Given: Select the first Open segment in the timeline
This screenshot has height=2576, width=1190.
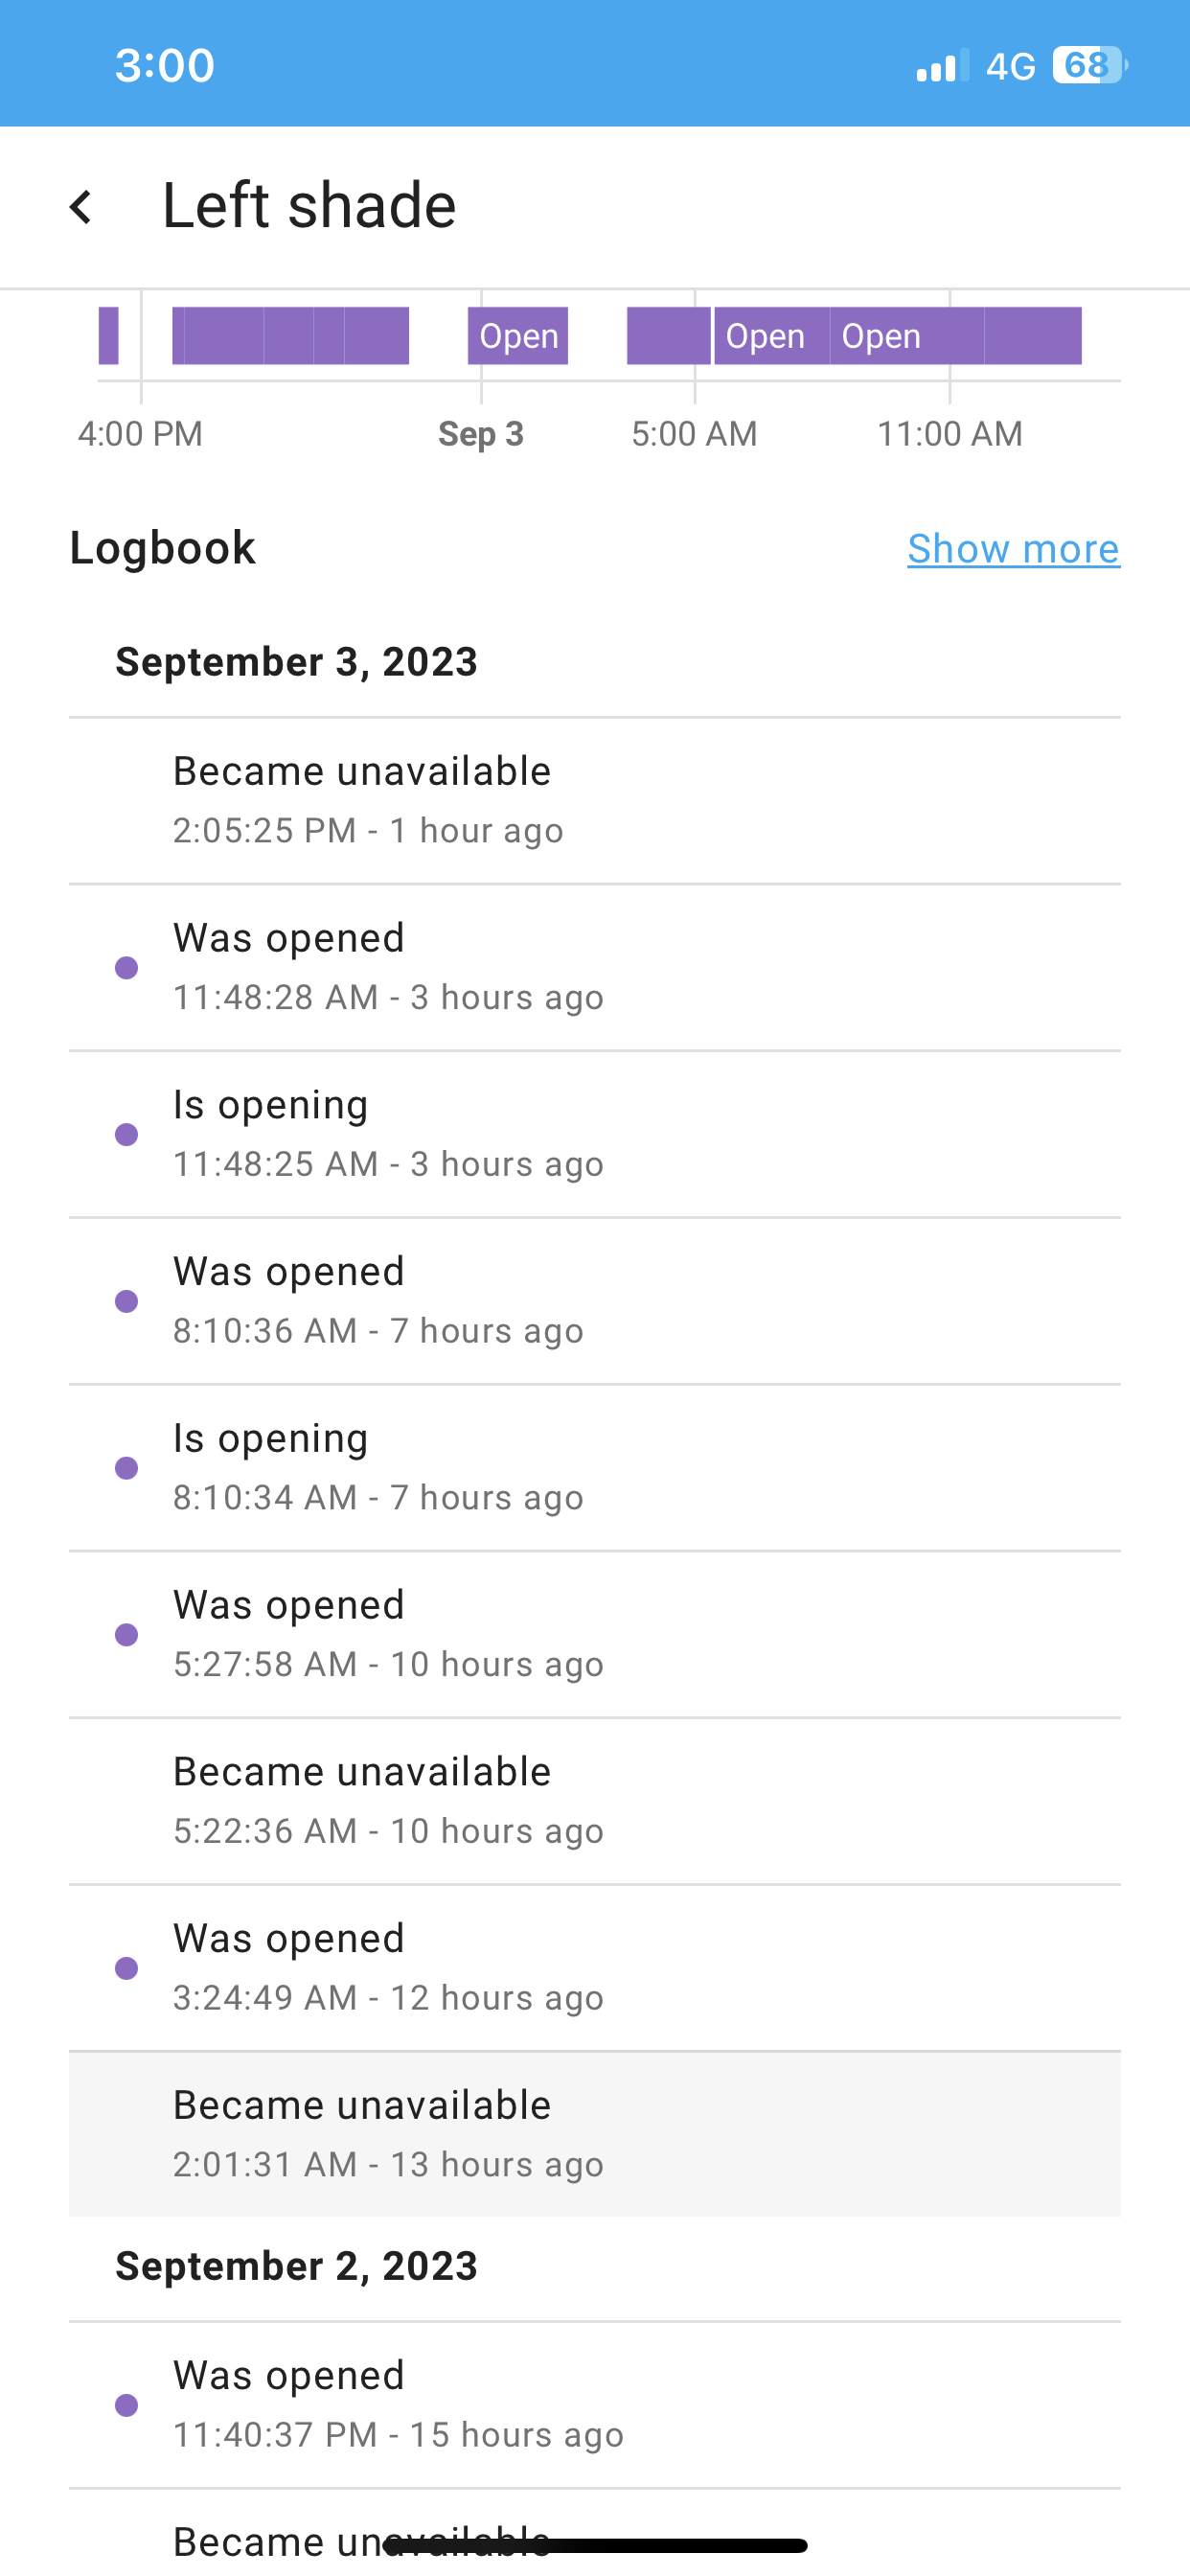Looking at the screenshot, I should click(517, 336).
